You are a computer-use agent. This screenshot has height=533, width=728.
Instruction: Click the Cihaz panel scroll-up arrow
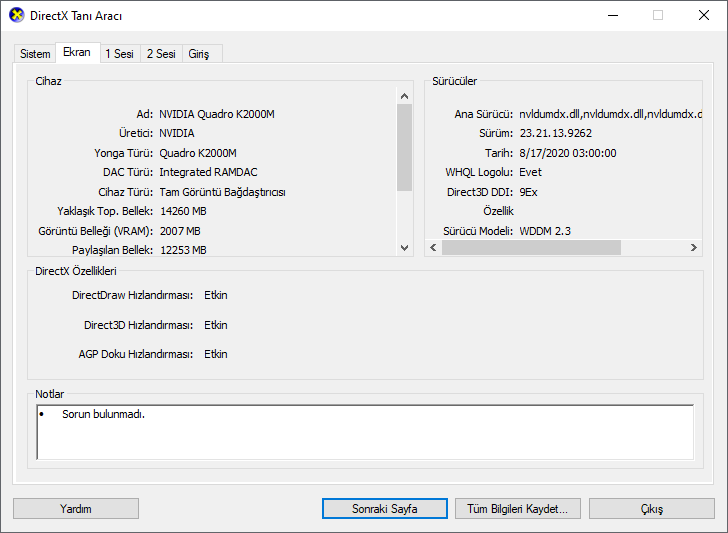(404, 96)
